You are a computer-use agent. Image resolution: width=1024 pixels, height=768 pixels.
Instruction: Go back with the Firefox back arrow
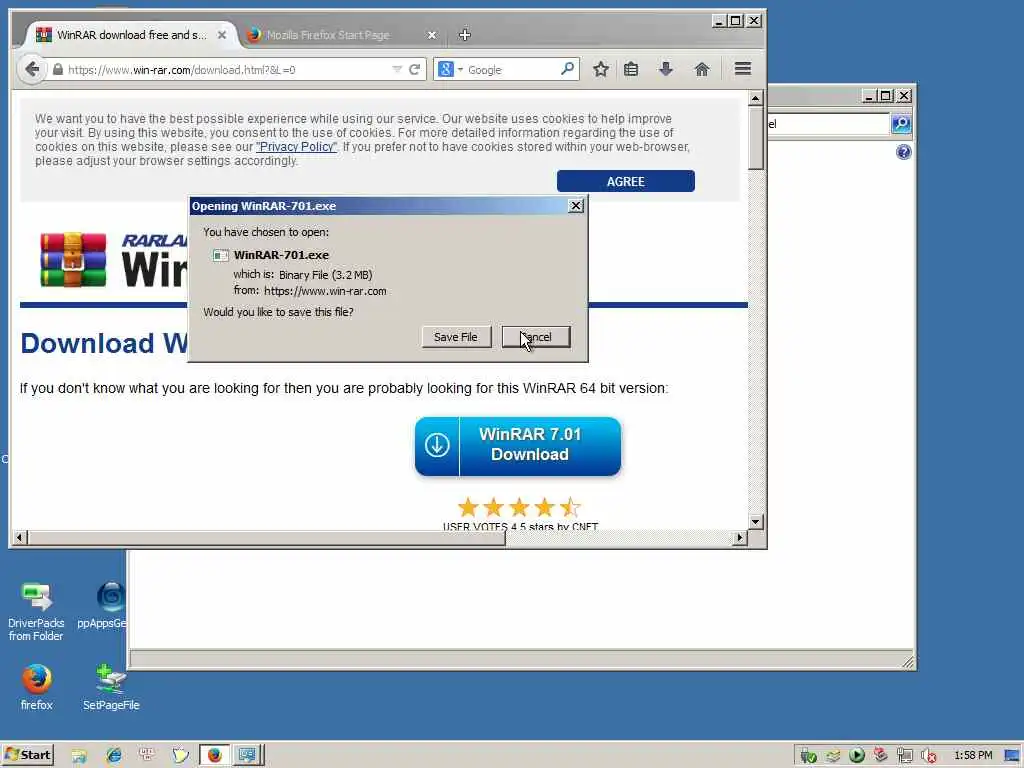click(x=31, y=69)
